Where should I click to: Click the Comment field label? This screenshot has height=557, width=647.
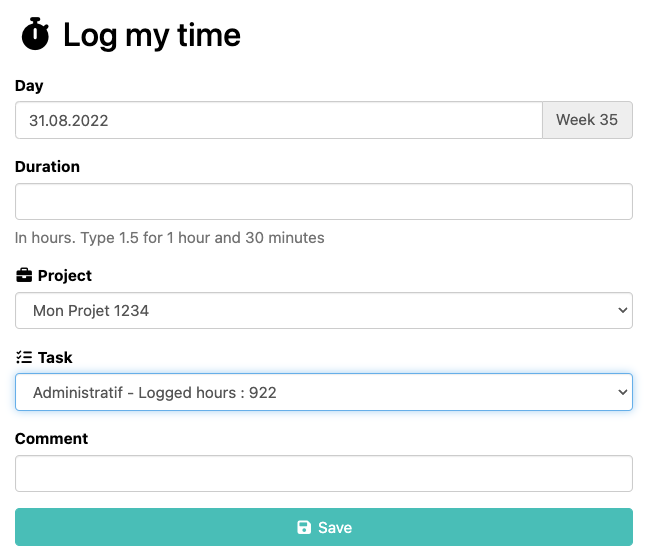point(51,439)
